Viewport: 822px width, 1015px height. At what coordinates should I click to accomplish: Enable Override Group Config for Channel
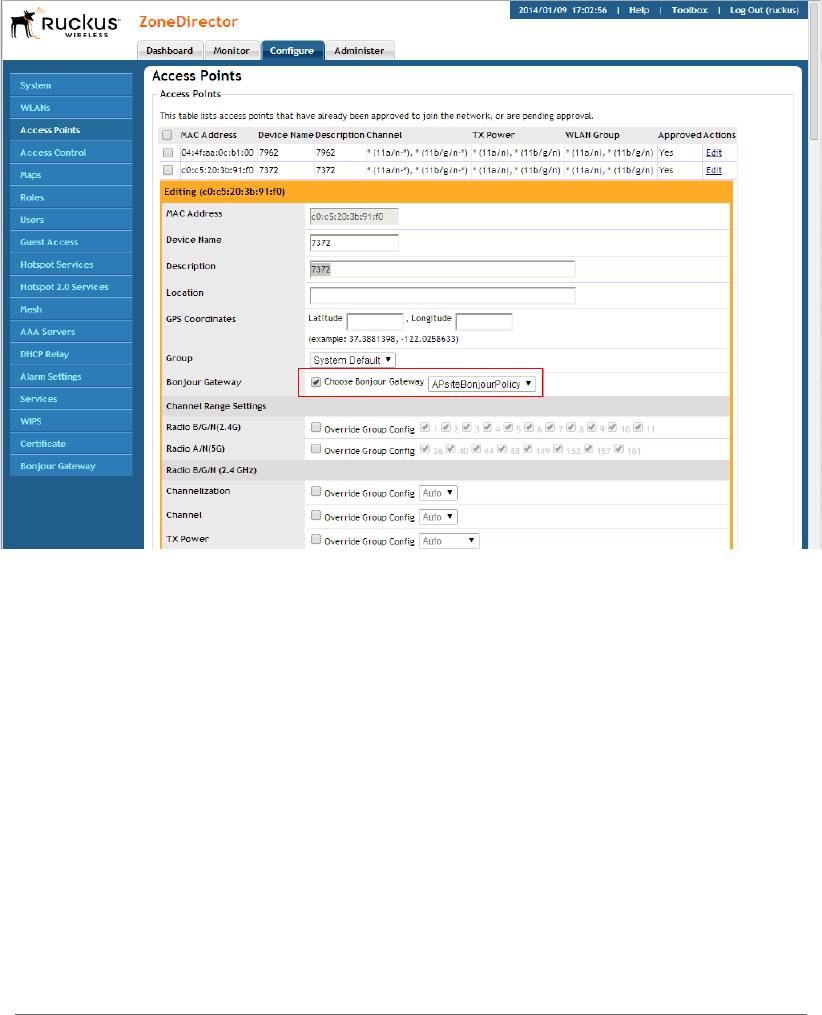316,515
